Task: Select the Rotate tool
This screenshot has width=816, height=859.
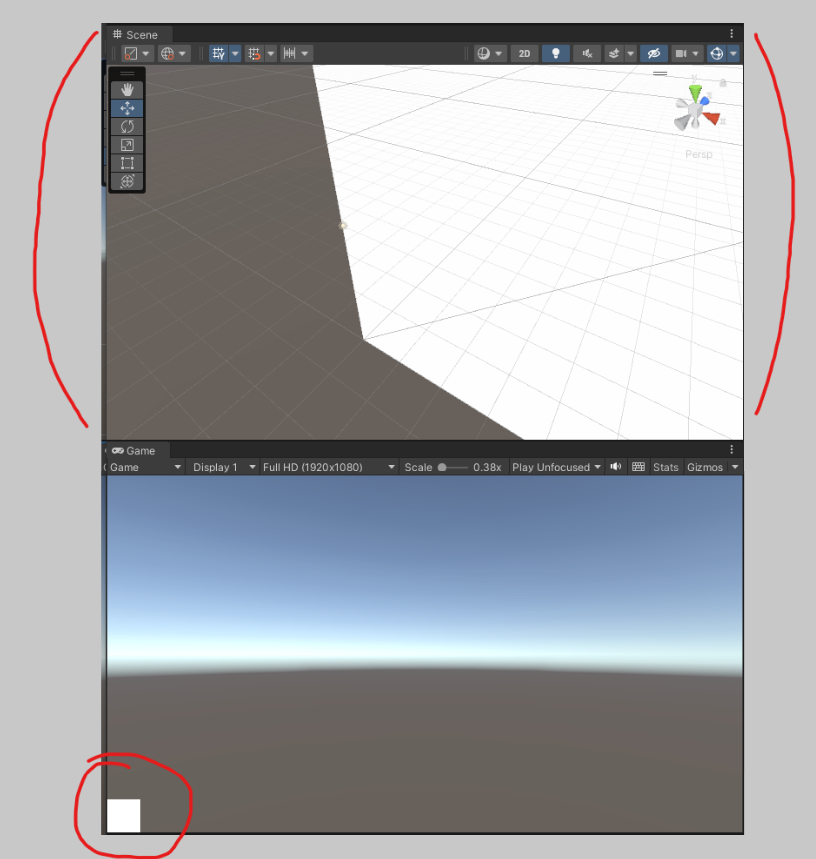Action: tap(127, 127)
